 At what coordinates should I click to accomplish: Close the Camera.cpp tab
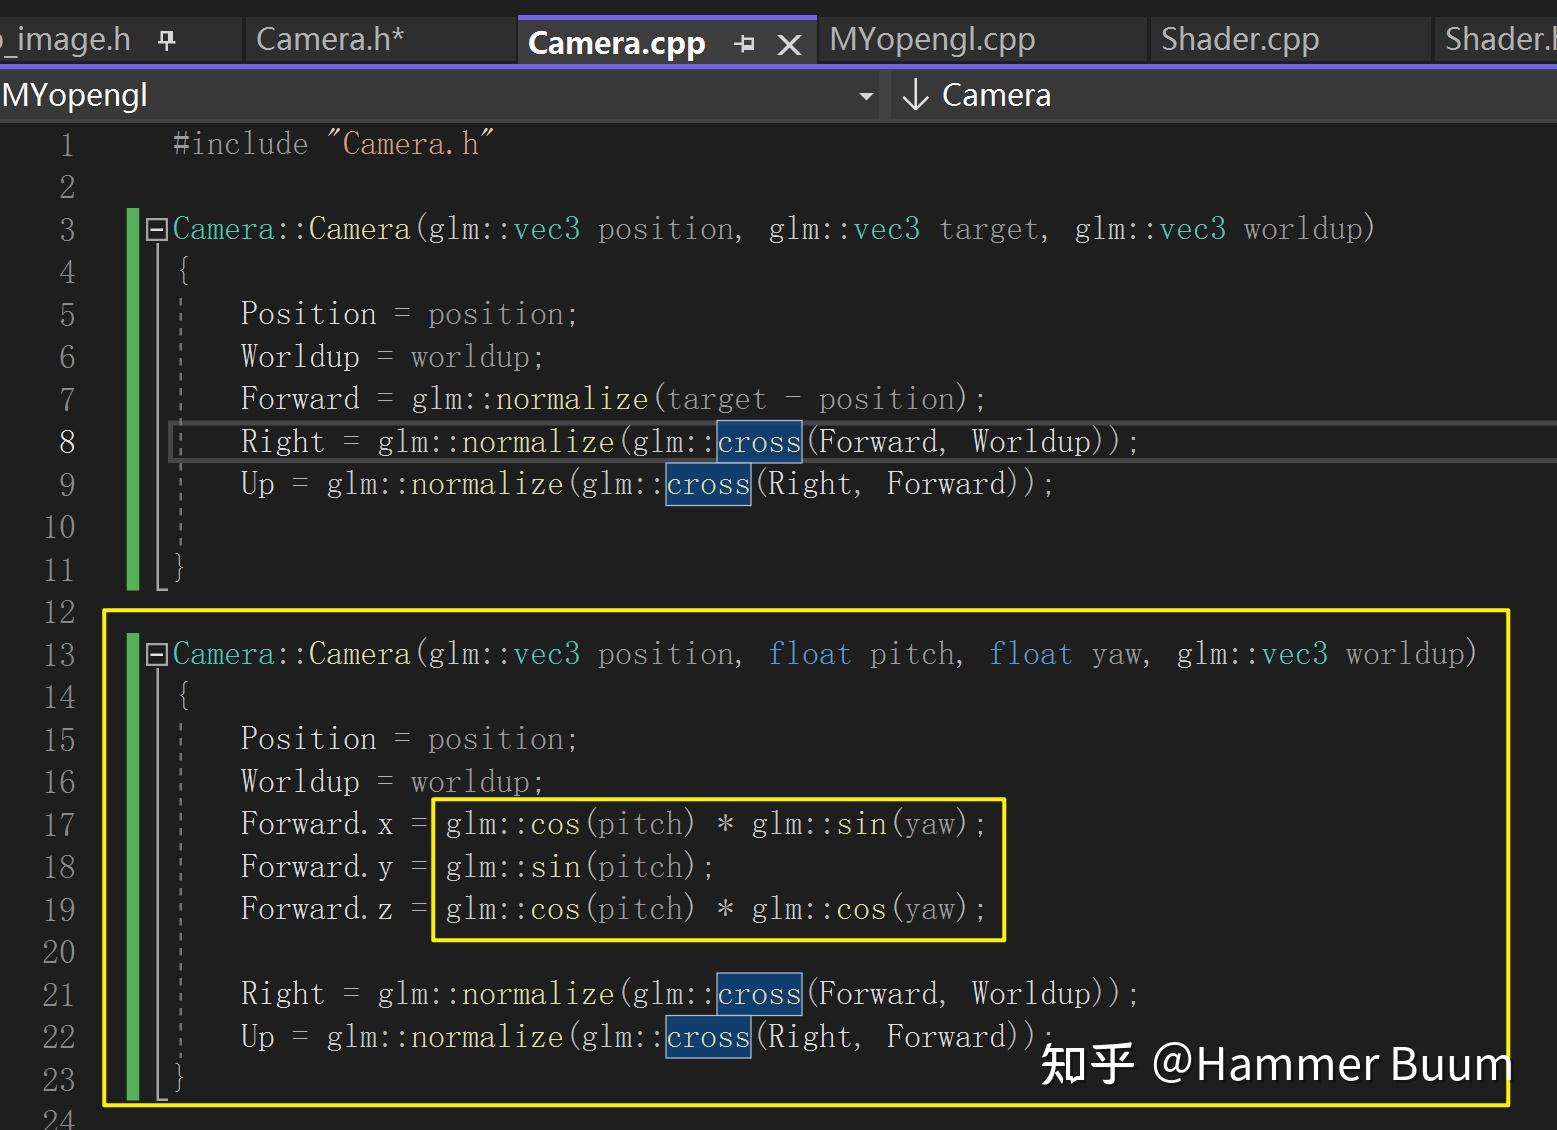point(790,43)
